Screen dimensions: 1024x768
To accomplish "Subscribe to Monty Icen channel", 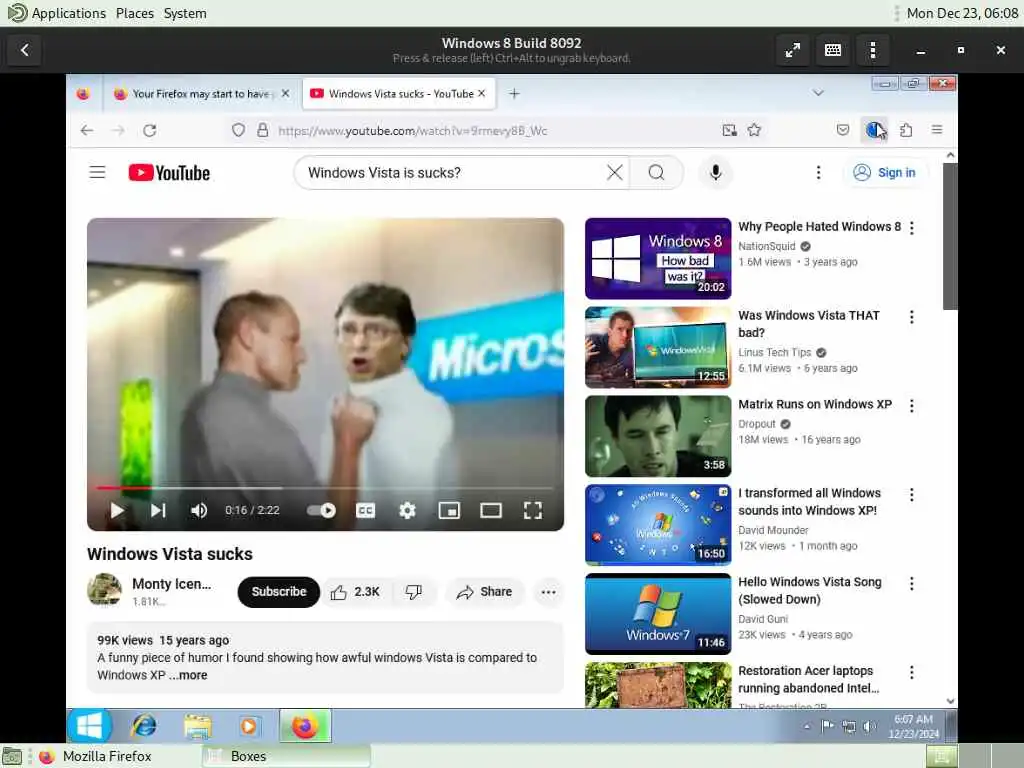I will 279,592.
